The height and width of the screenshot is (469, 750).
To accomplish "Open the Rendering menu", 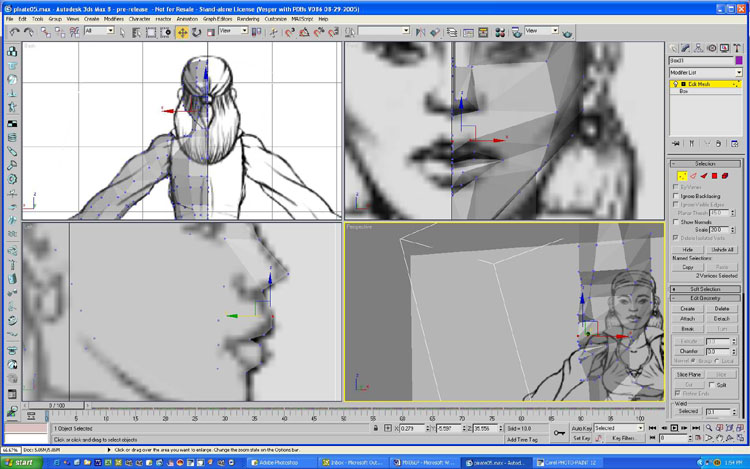I will (x=248, y=19).
